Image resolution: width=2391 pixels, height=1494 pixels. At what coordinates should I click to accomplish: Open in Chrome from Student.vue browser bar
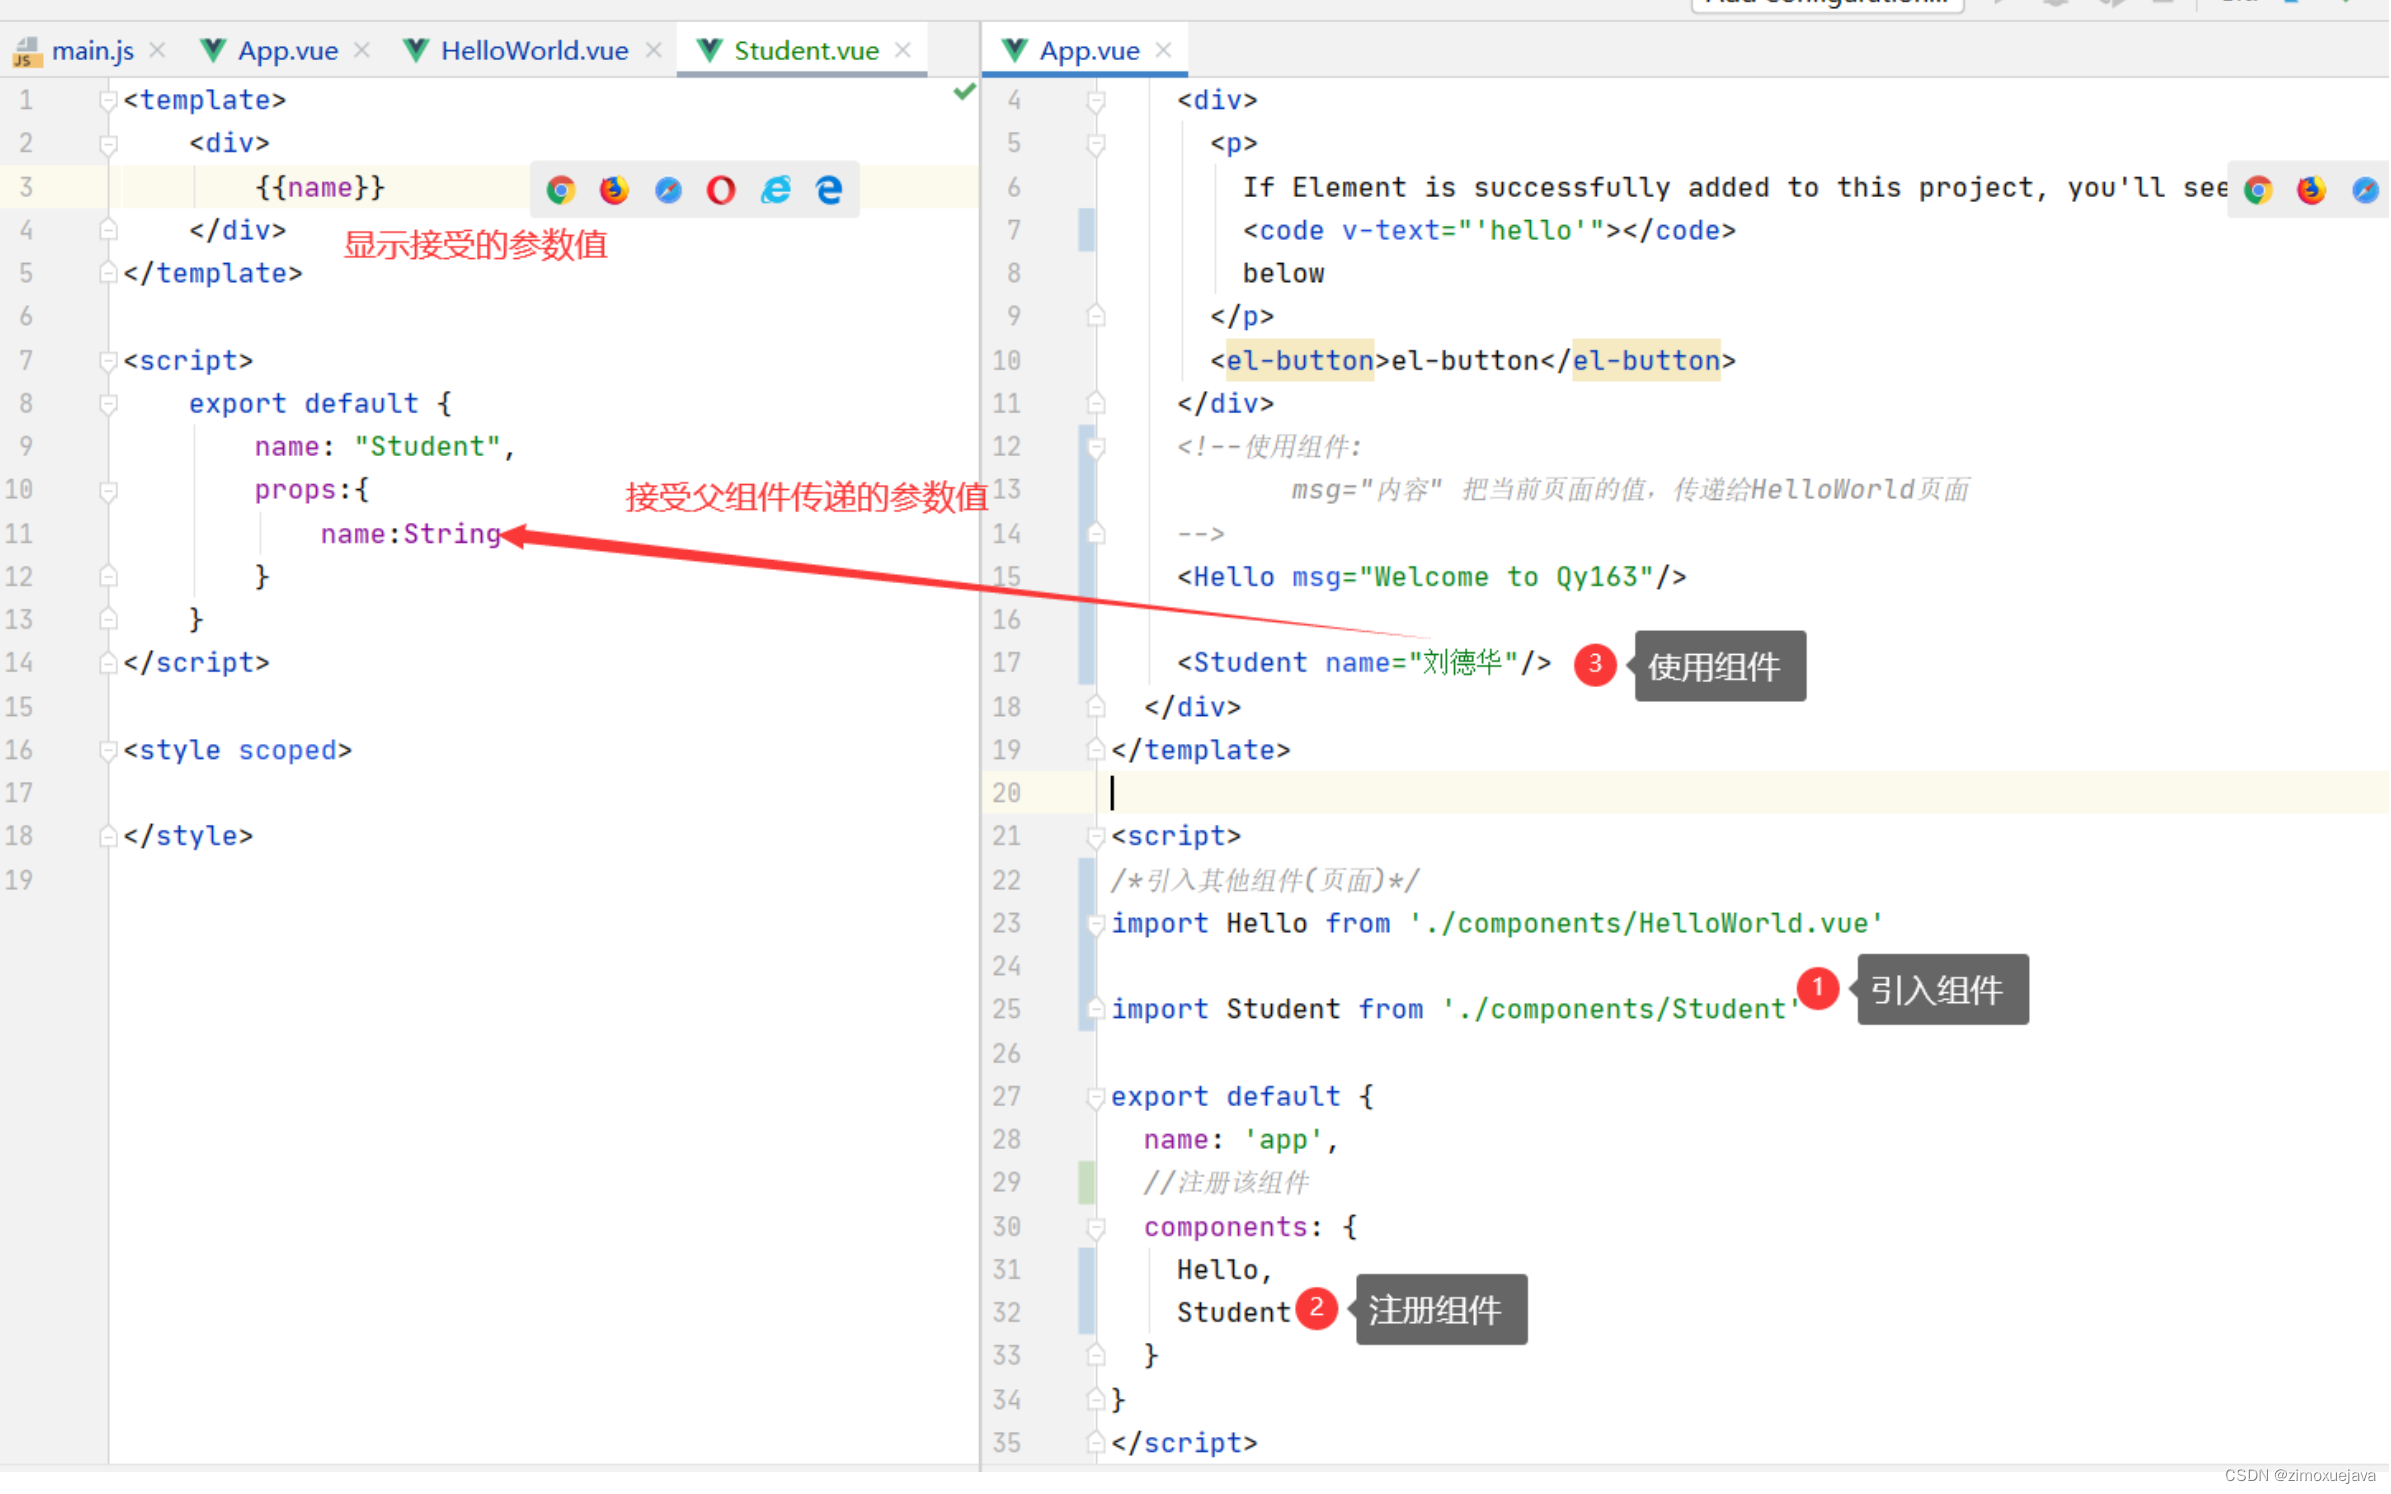tap(561, 190)
